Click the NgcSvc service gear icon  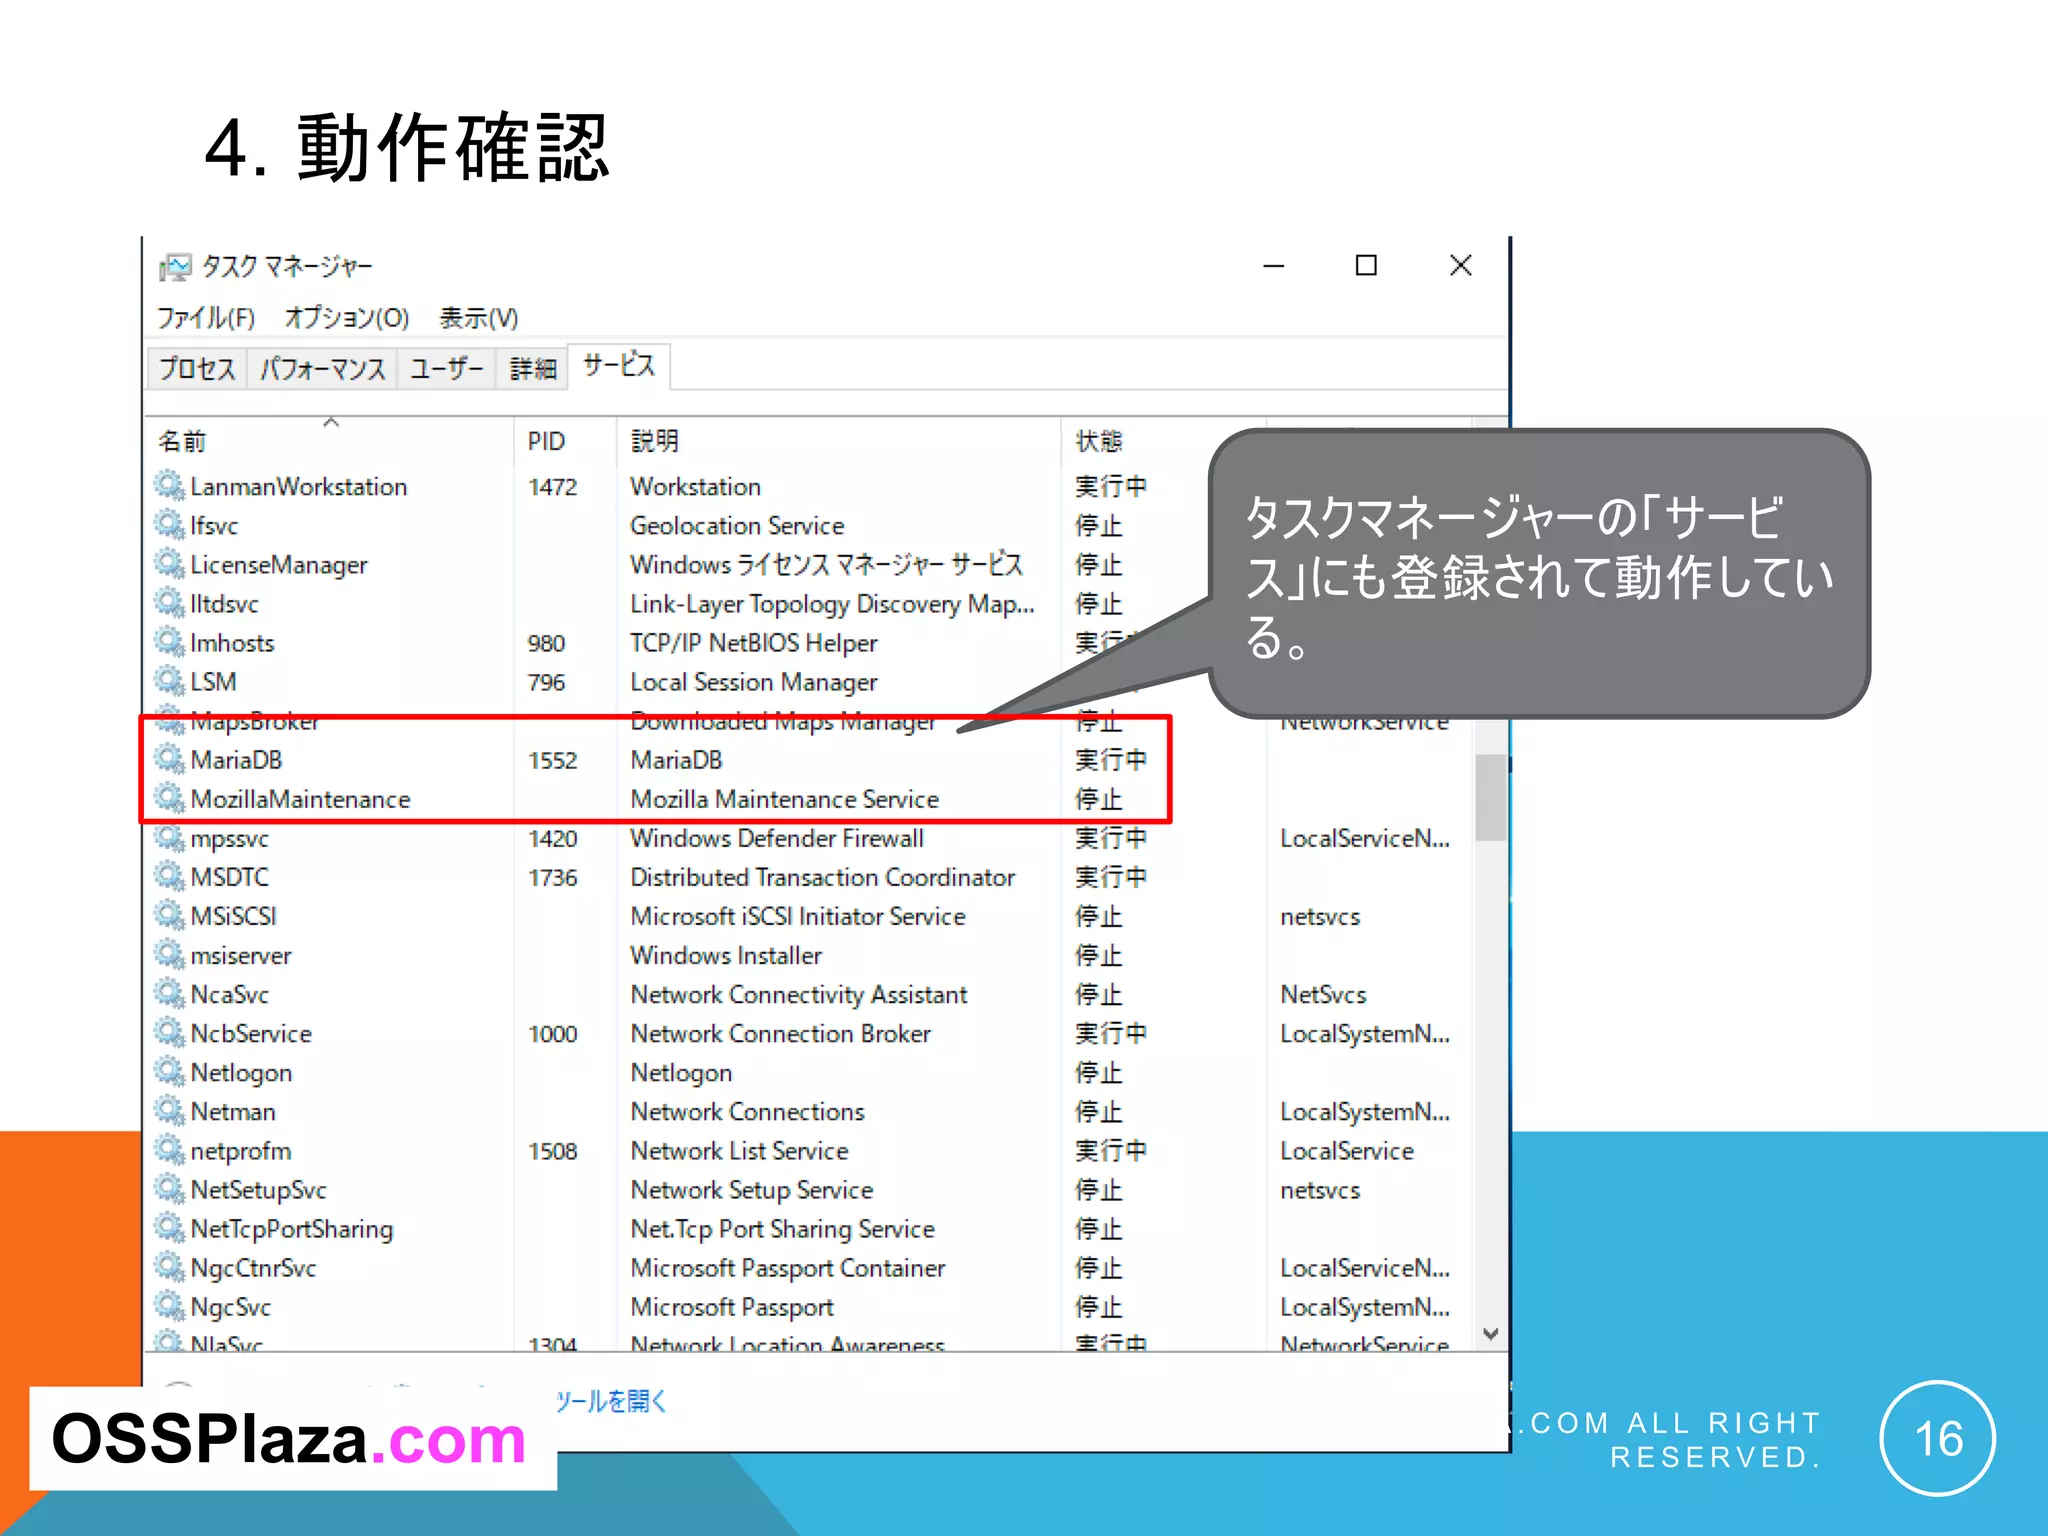click(169, 1306)
